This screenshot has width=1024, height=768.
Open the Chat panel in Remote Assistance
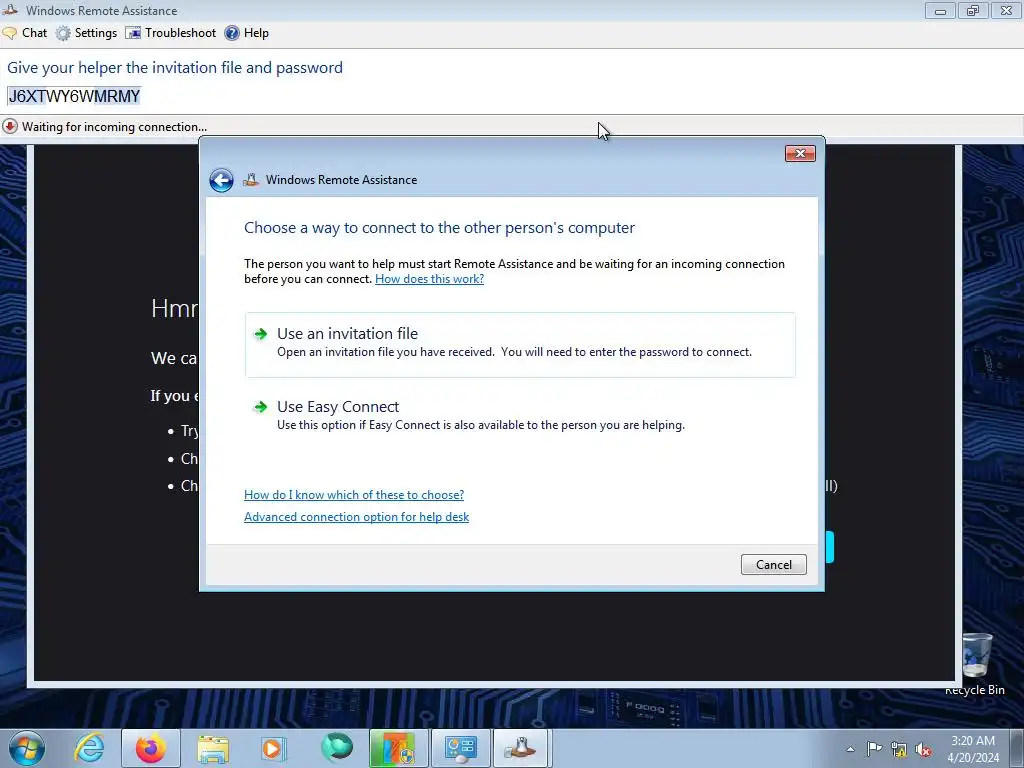(x=25, y=33)
